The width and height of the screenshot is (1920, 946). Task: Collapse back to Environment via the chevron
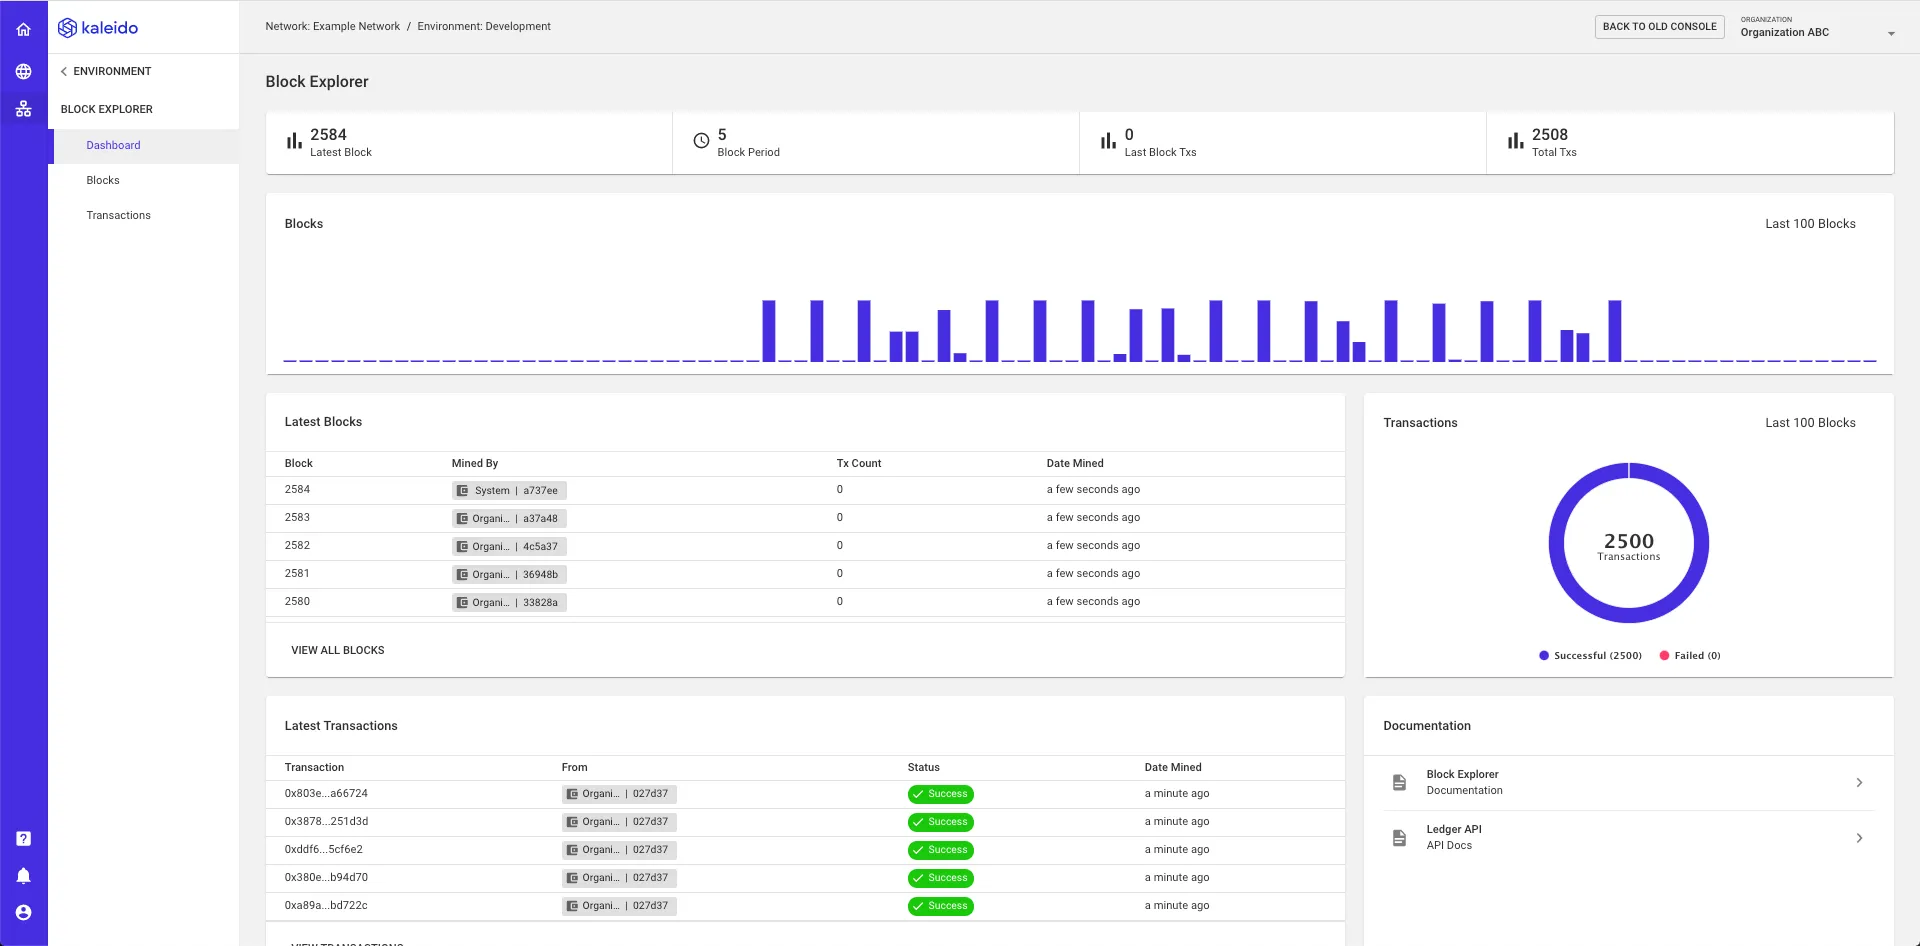pyautogui.click(x=64, y=71)
